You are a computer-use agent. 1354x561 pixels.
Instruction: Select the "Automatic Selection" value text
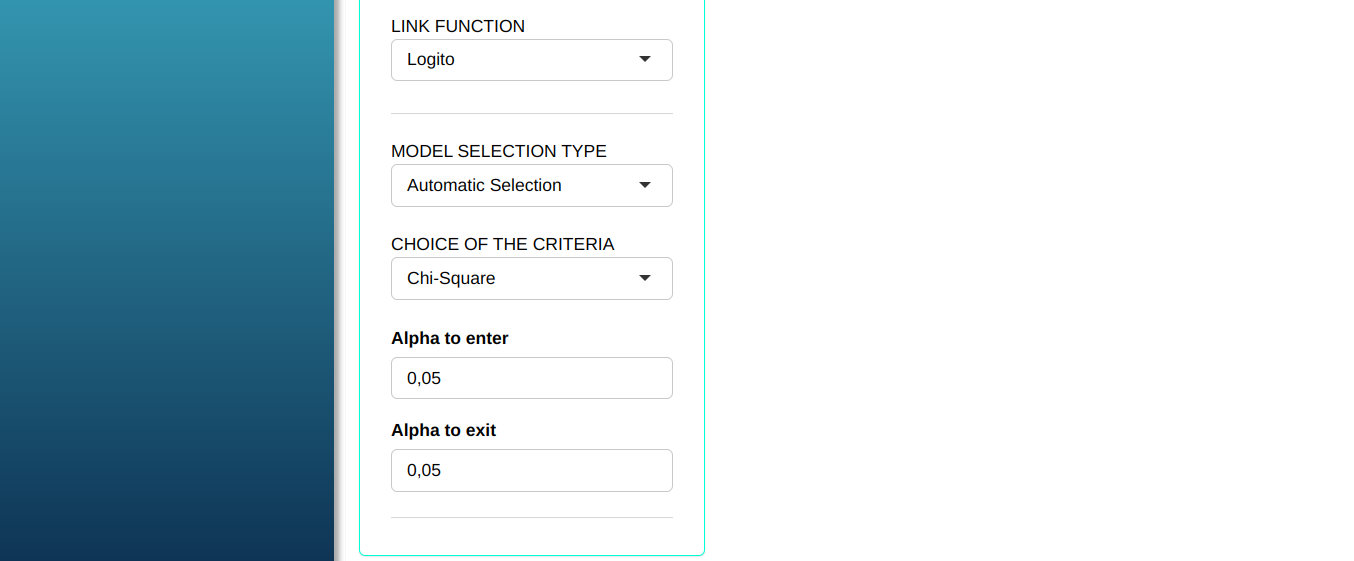click(484, 186)
